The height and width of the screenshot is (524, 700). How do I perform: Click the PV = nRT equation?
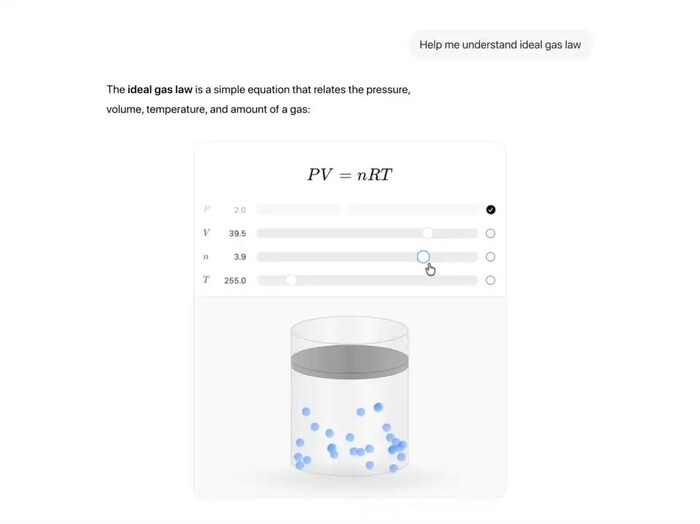(349, 175)
